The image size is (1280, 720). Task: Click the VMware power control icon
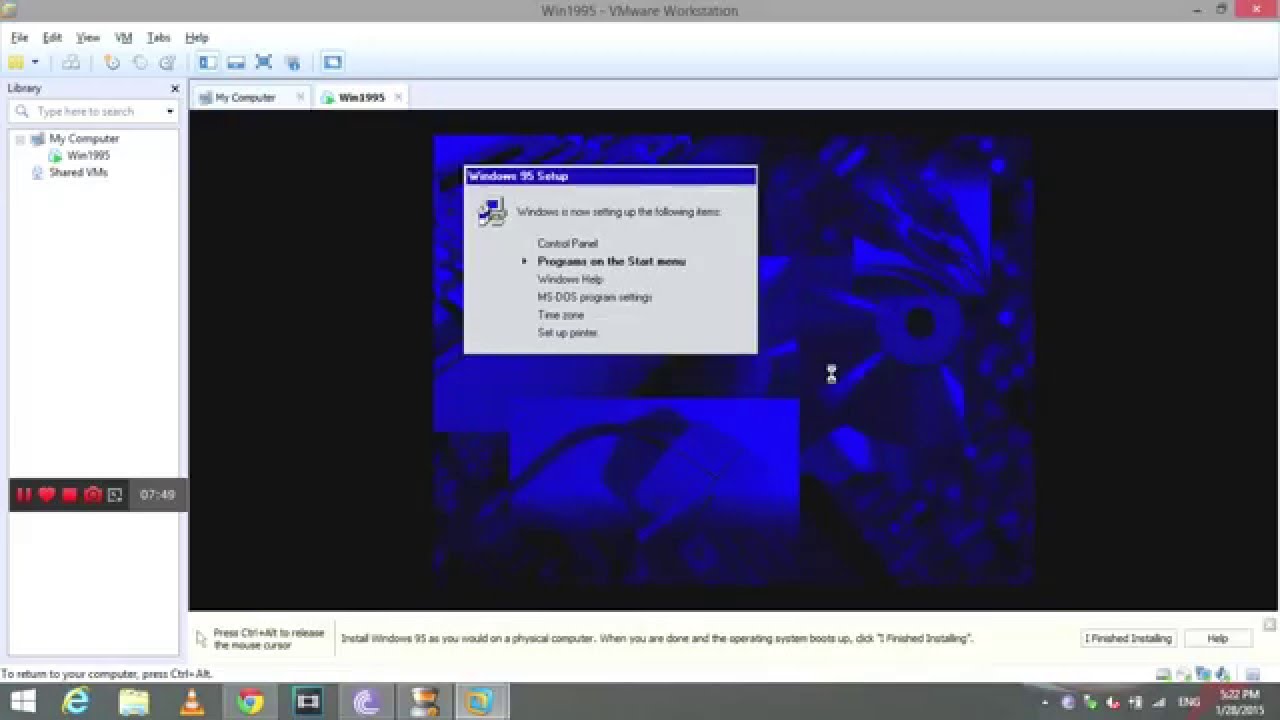click(x=16, y=62)
